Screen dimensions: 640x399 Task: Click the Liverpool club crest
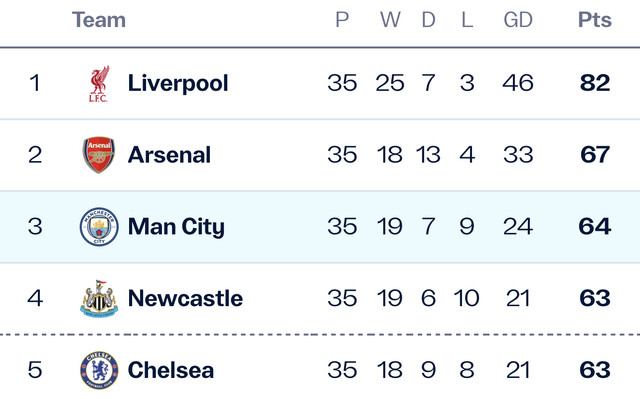coord(99,84)
